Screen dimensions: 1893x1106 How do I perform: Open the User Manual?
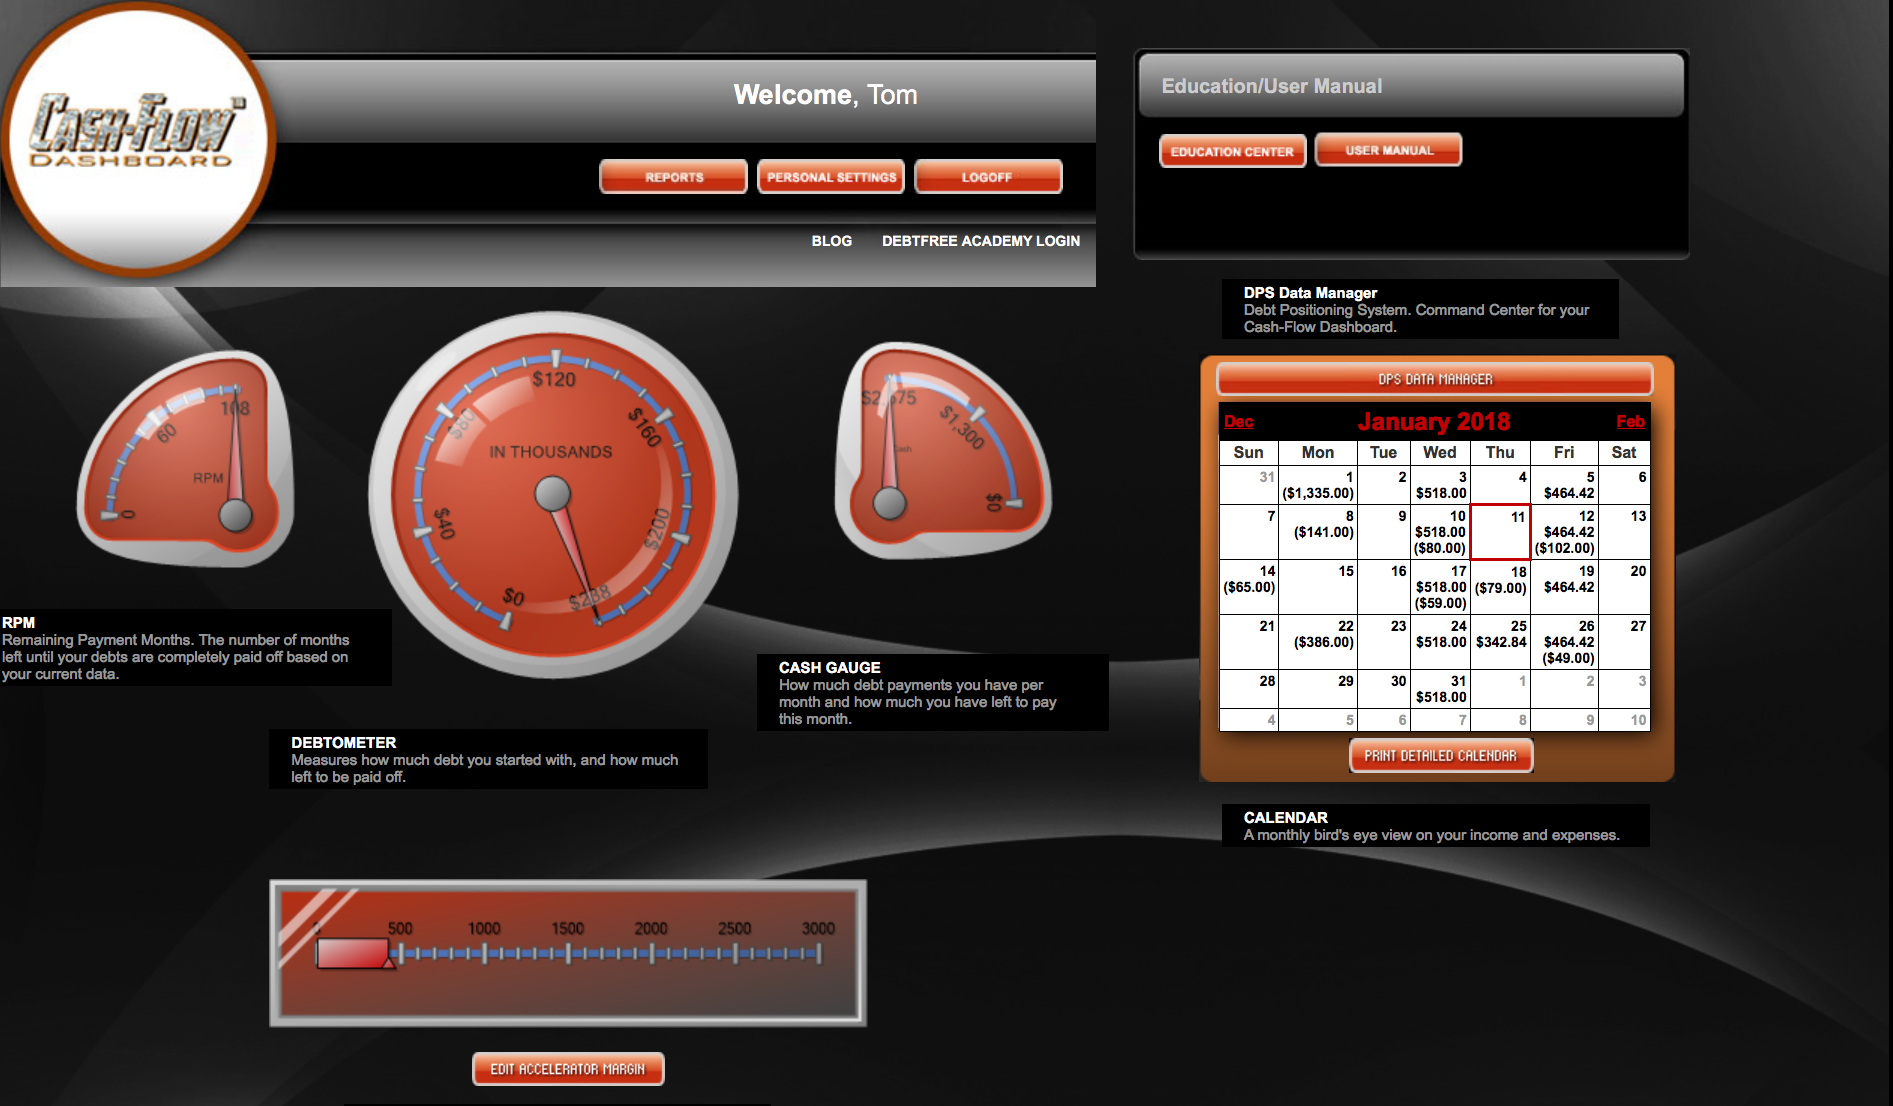point(1388,150)
